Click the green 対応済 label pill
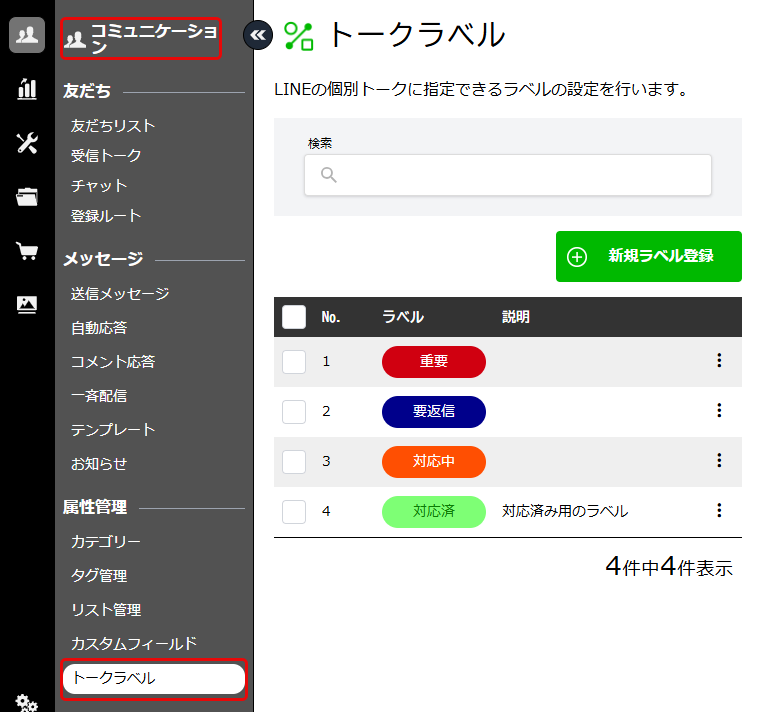The width and height of the screenshot is (764, 712). coord(434,512)
